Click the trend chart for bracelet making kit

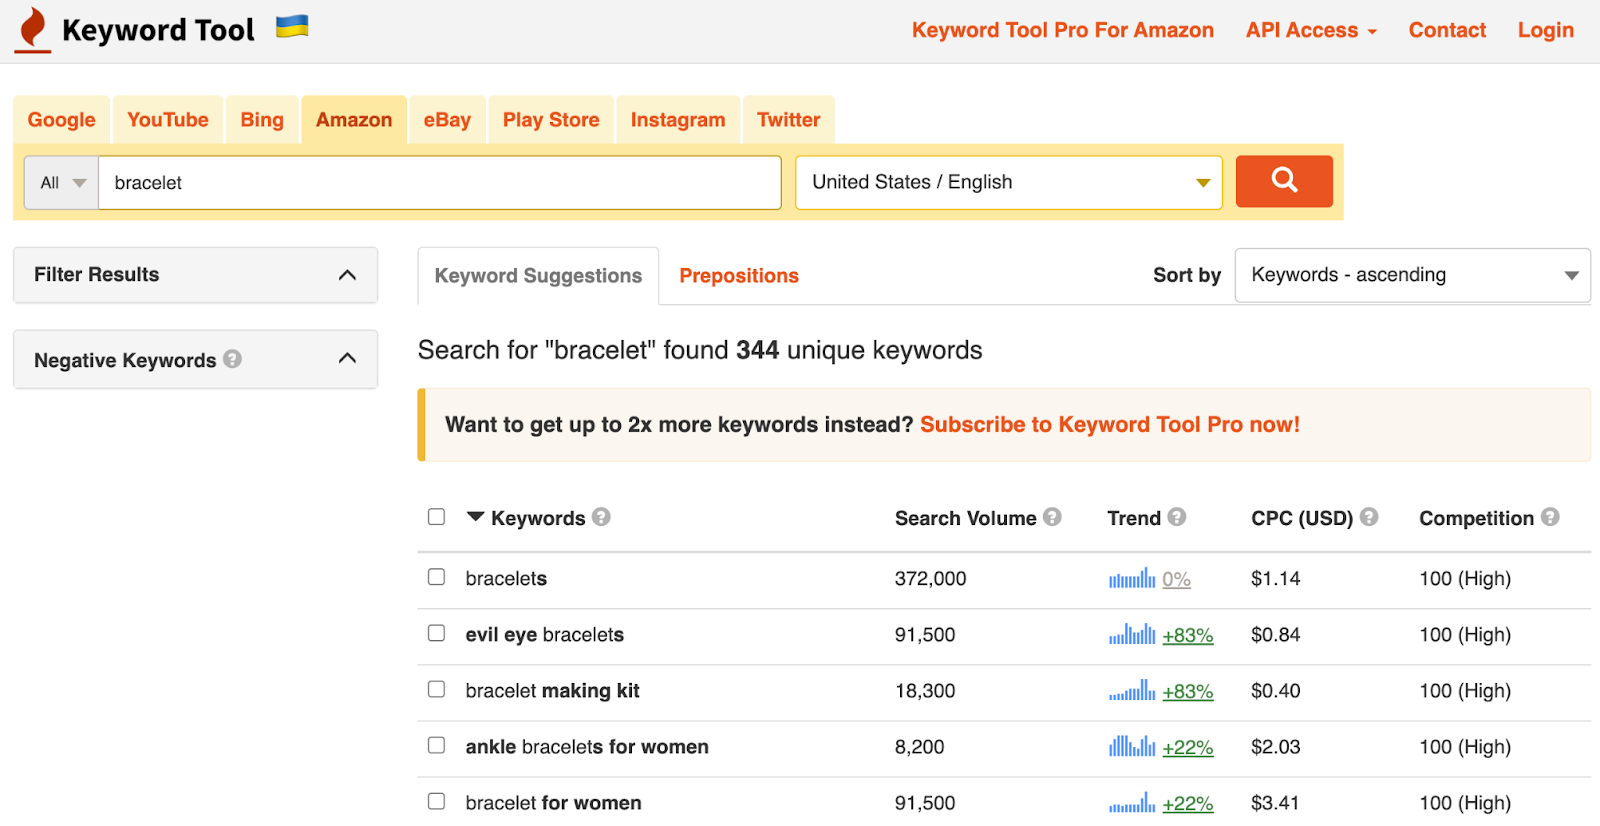1132,690
